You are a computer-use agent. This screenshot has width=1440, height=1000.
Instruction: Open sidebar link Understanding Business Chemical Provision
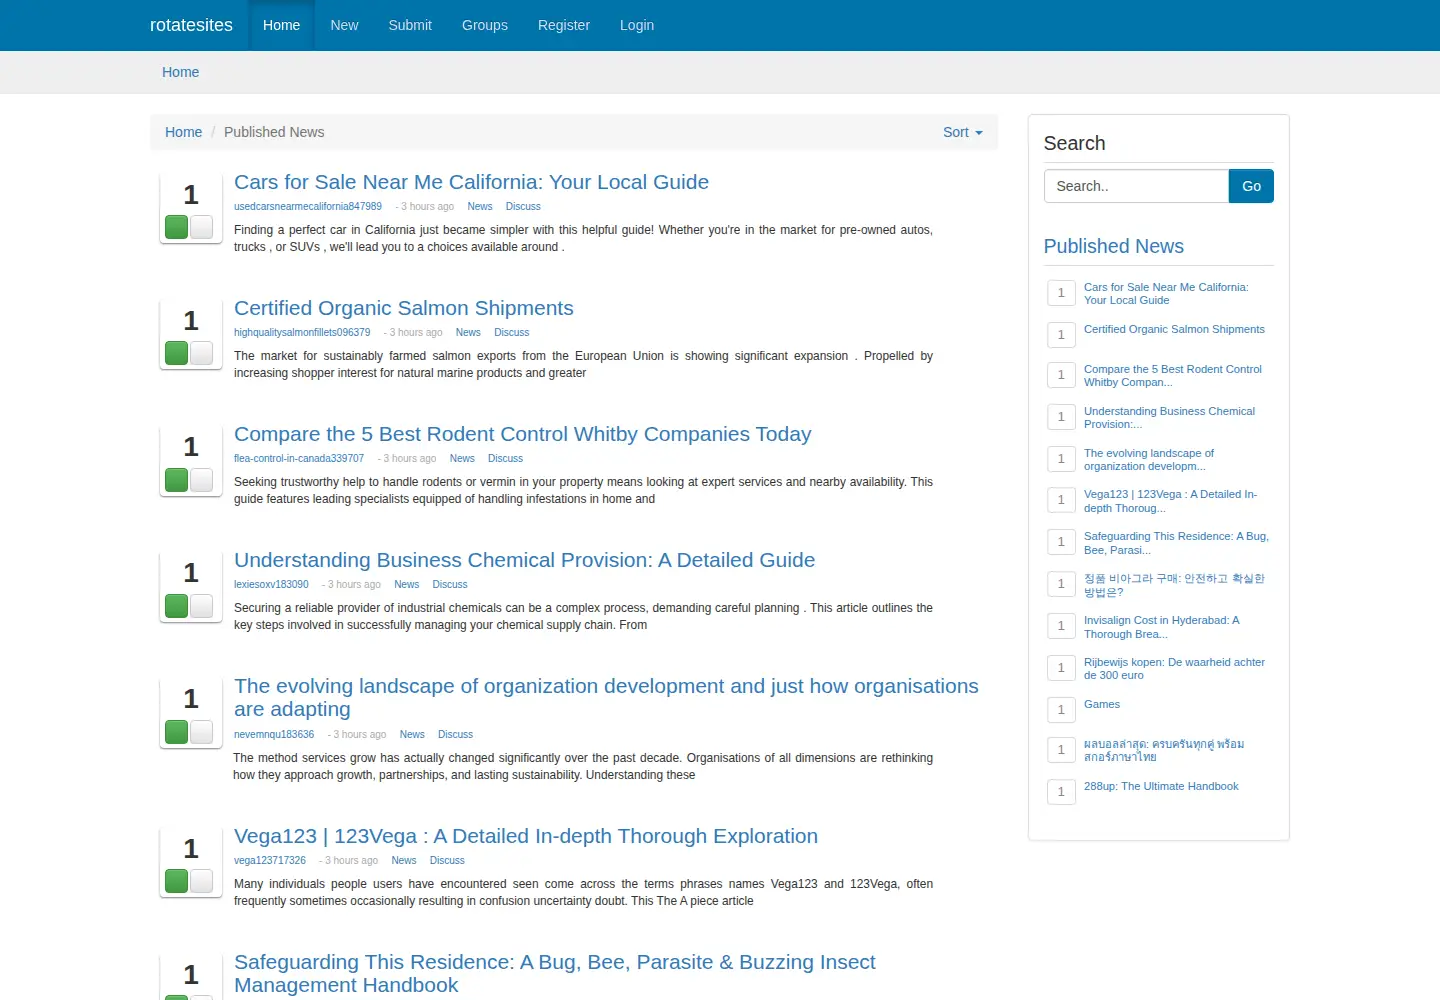pos(1169,418)
